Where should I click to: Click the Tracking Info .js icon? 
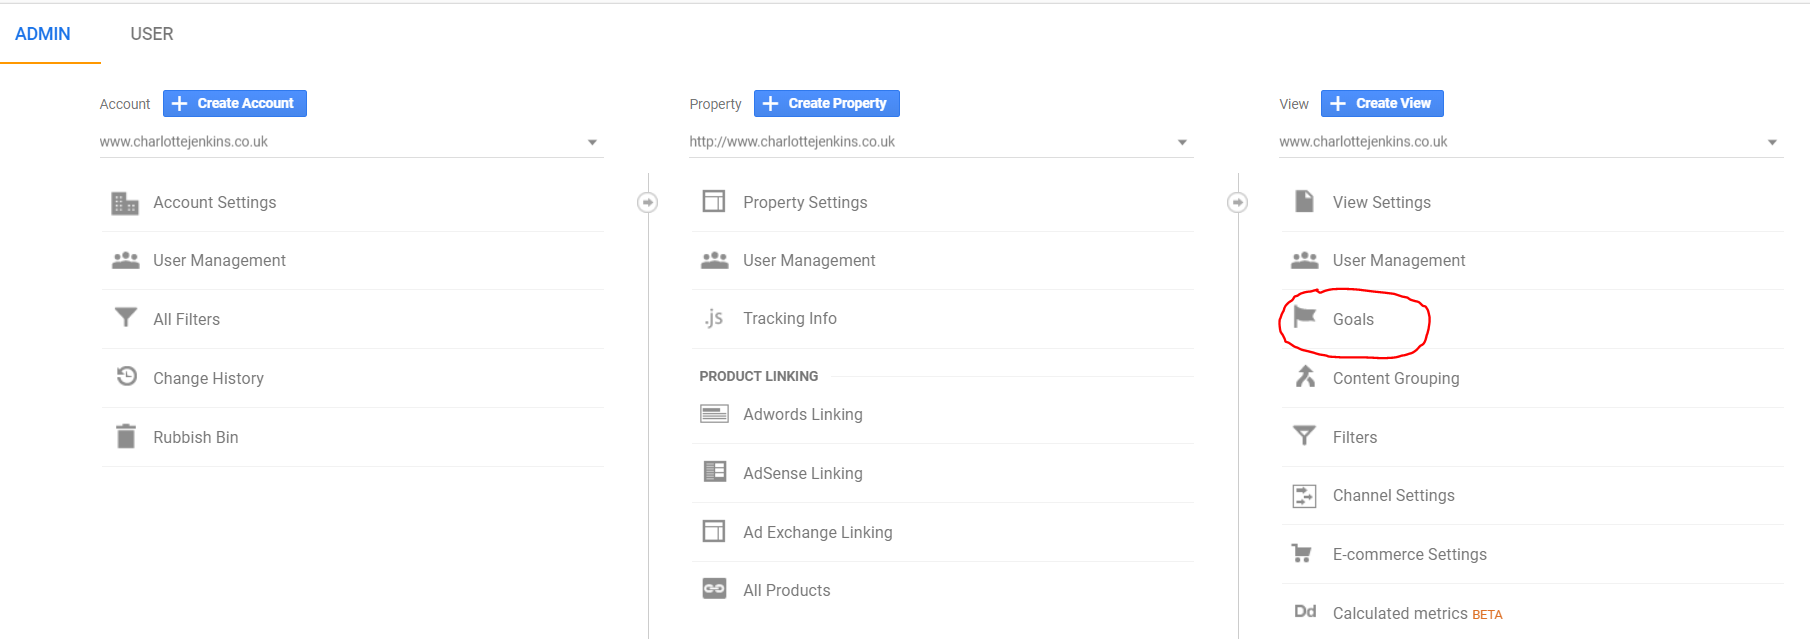pos(713,318)
